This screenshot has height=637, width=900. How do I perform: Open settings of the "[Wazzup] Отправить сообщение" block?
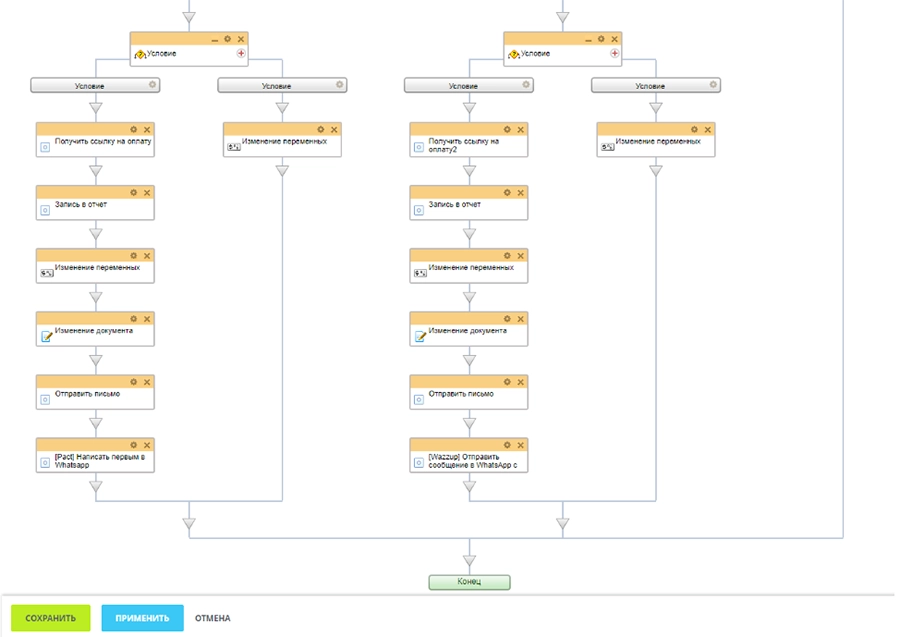507,444
